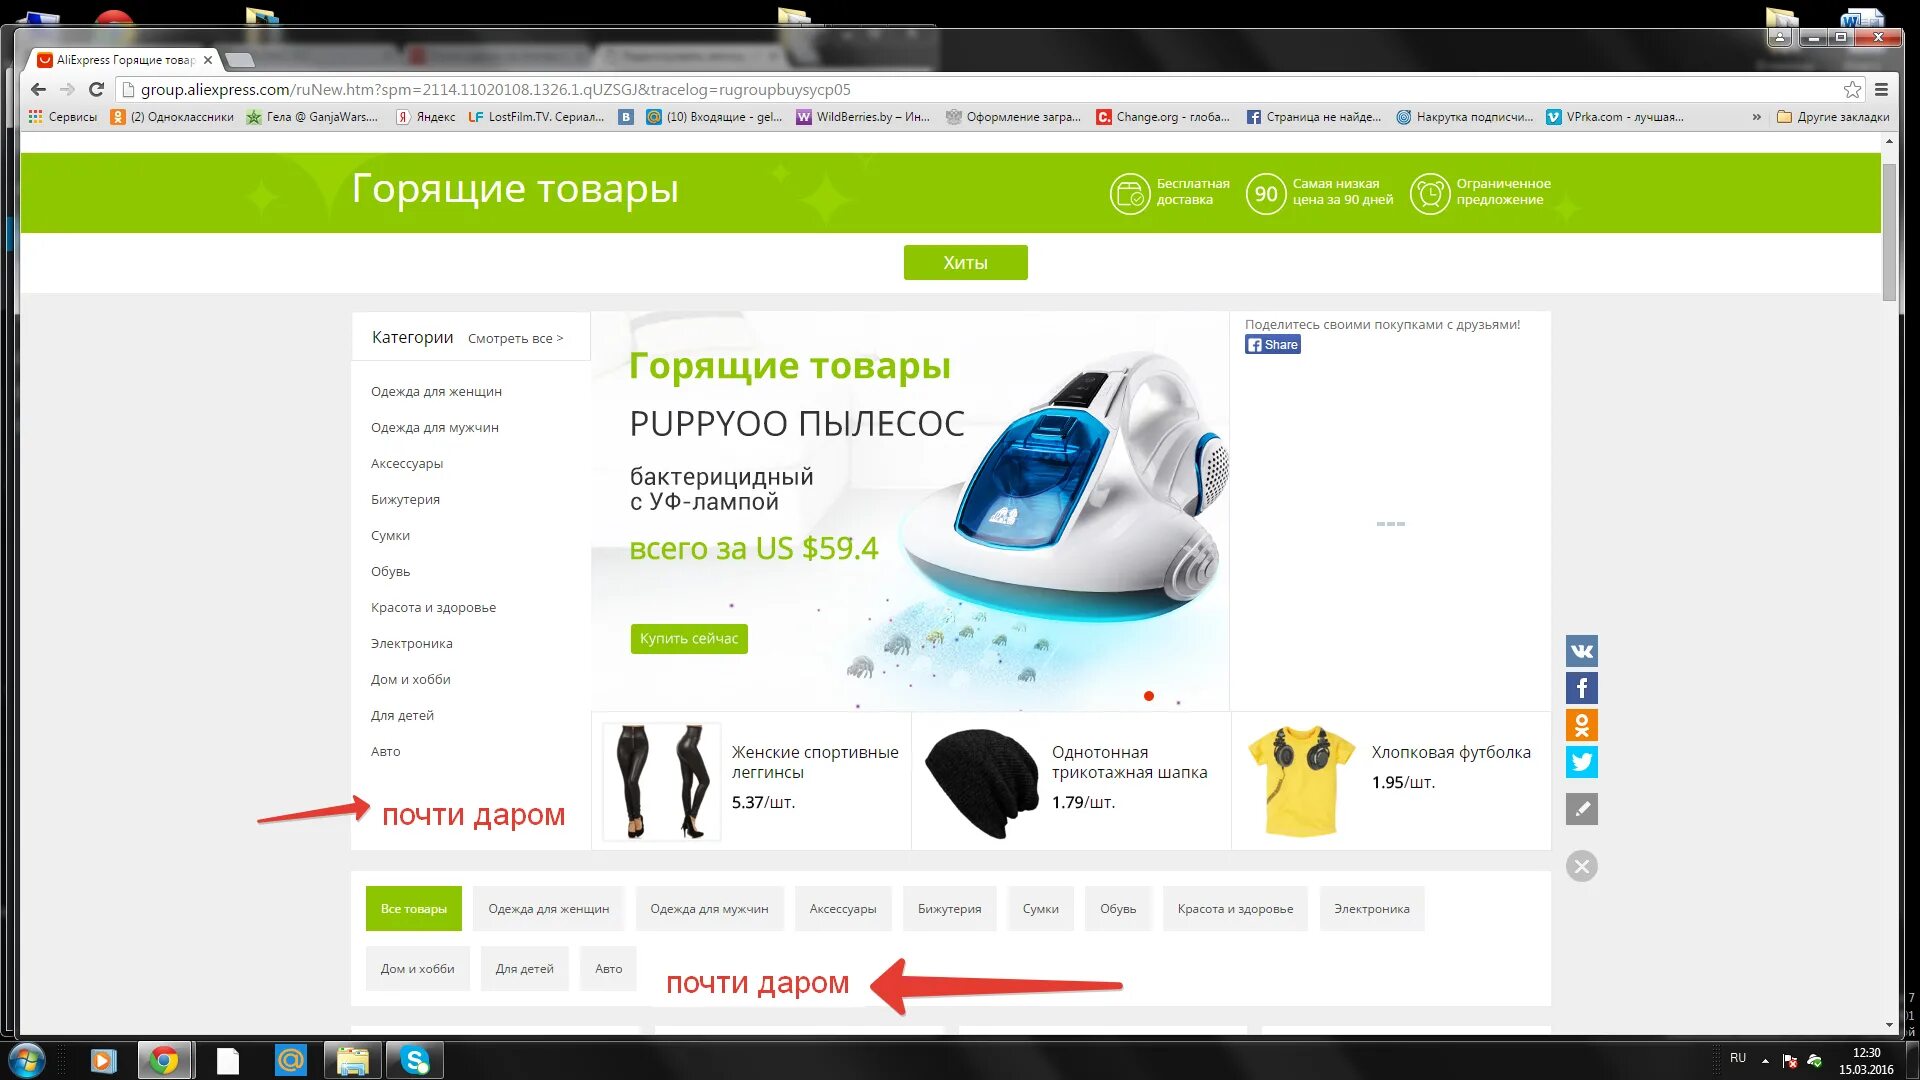Select Одежда для мужчин filter tab
The width and height of the screenshot is (1920, 1080).
point(709,909)
